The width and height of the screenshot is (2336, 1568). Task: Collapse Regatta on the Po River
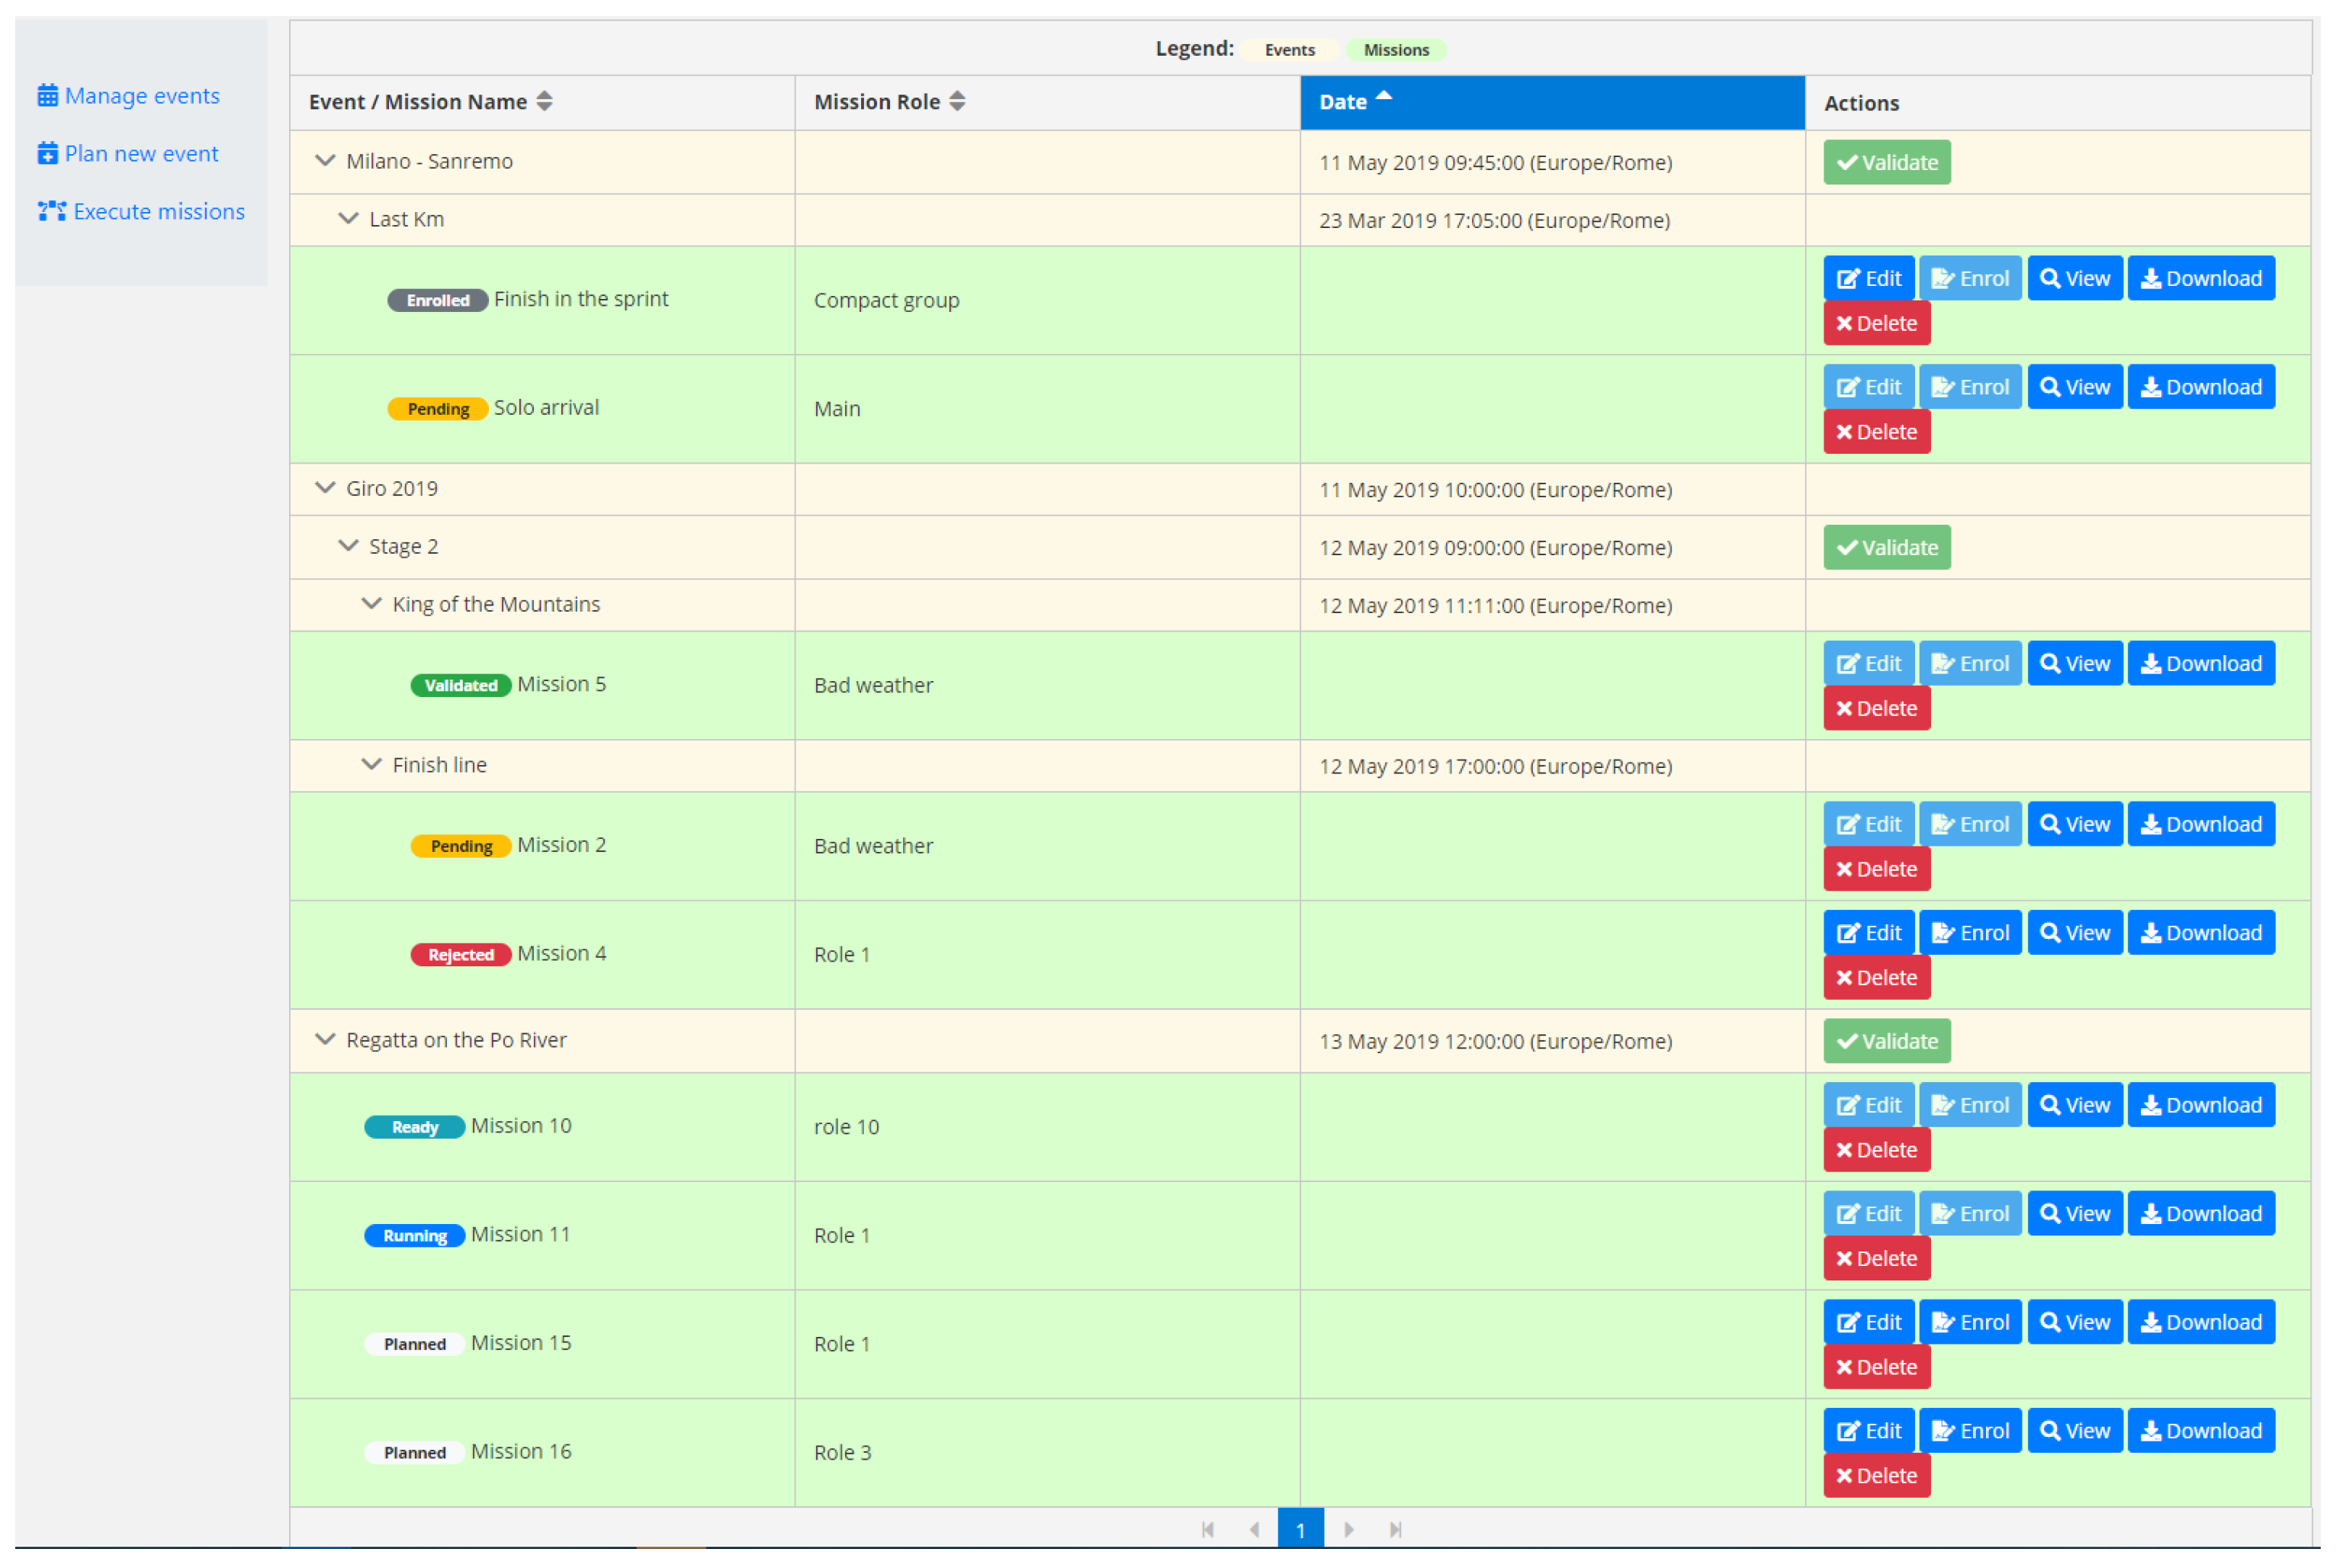point(324,1040)
